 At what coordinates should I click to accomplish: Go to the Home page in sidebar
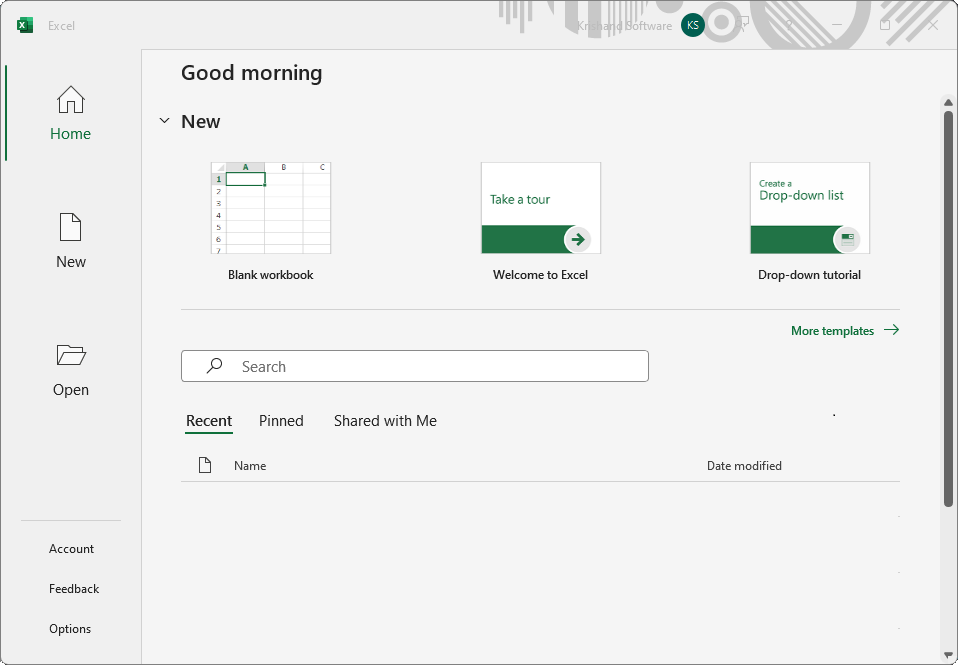coord(70,113)
